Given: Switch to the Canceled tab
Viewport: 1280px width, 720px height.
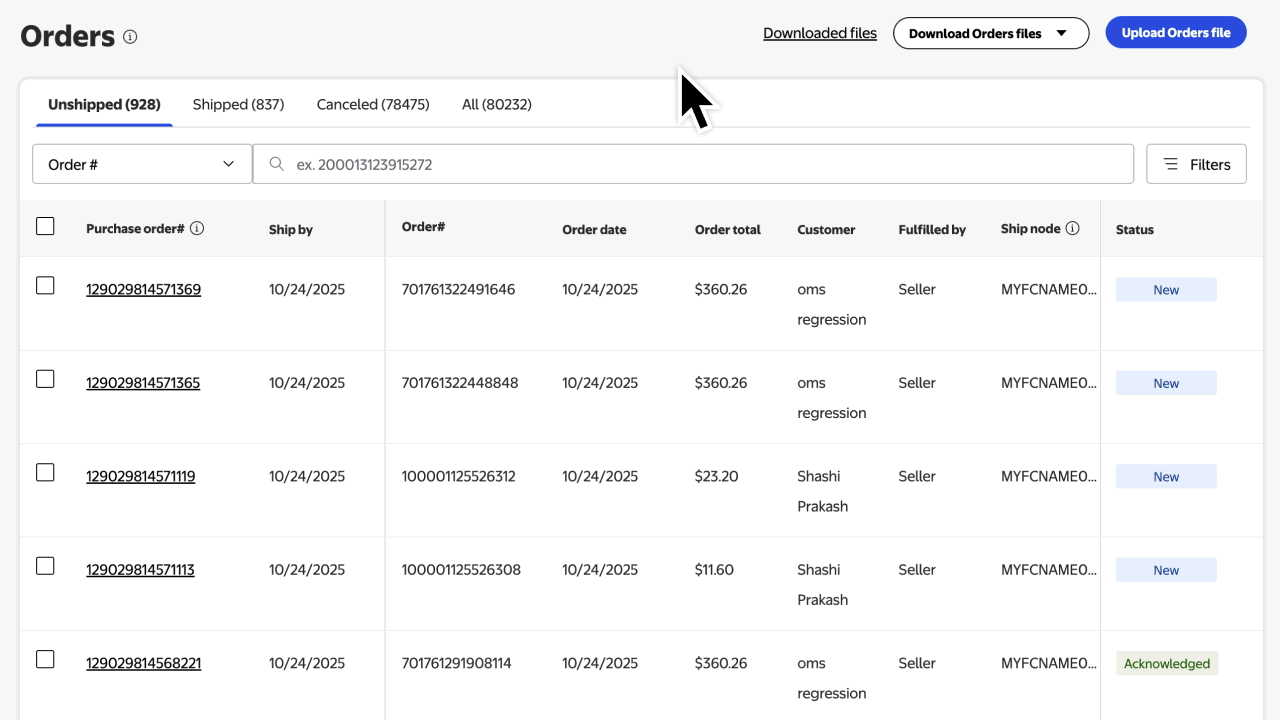Looking at the screenshot, I should coord(372,104).
